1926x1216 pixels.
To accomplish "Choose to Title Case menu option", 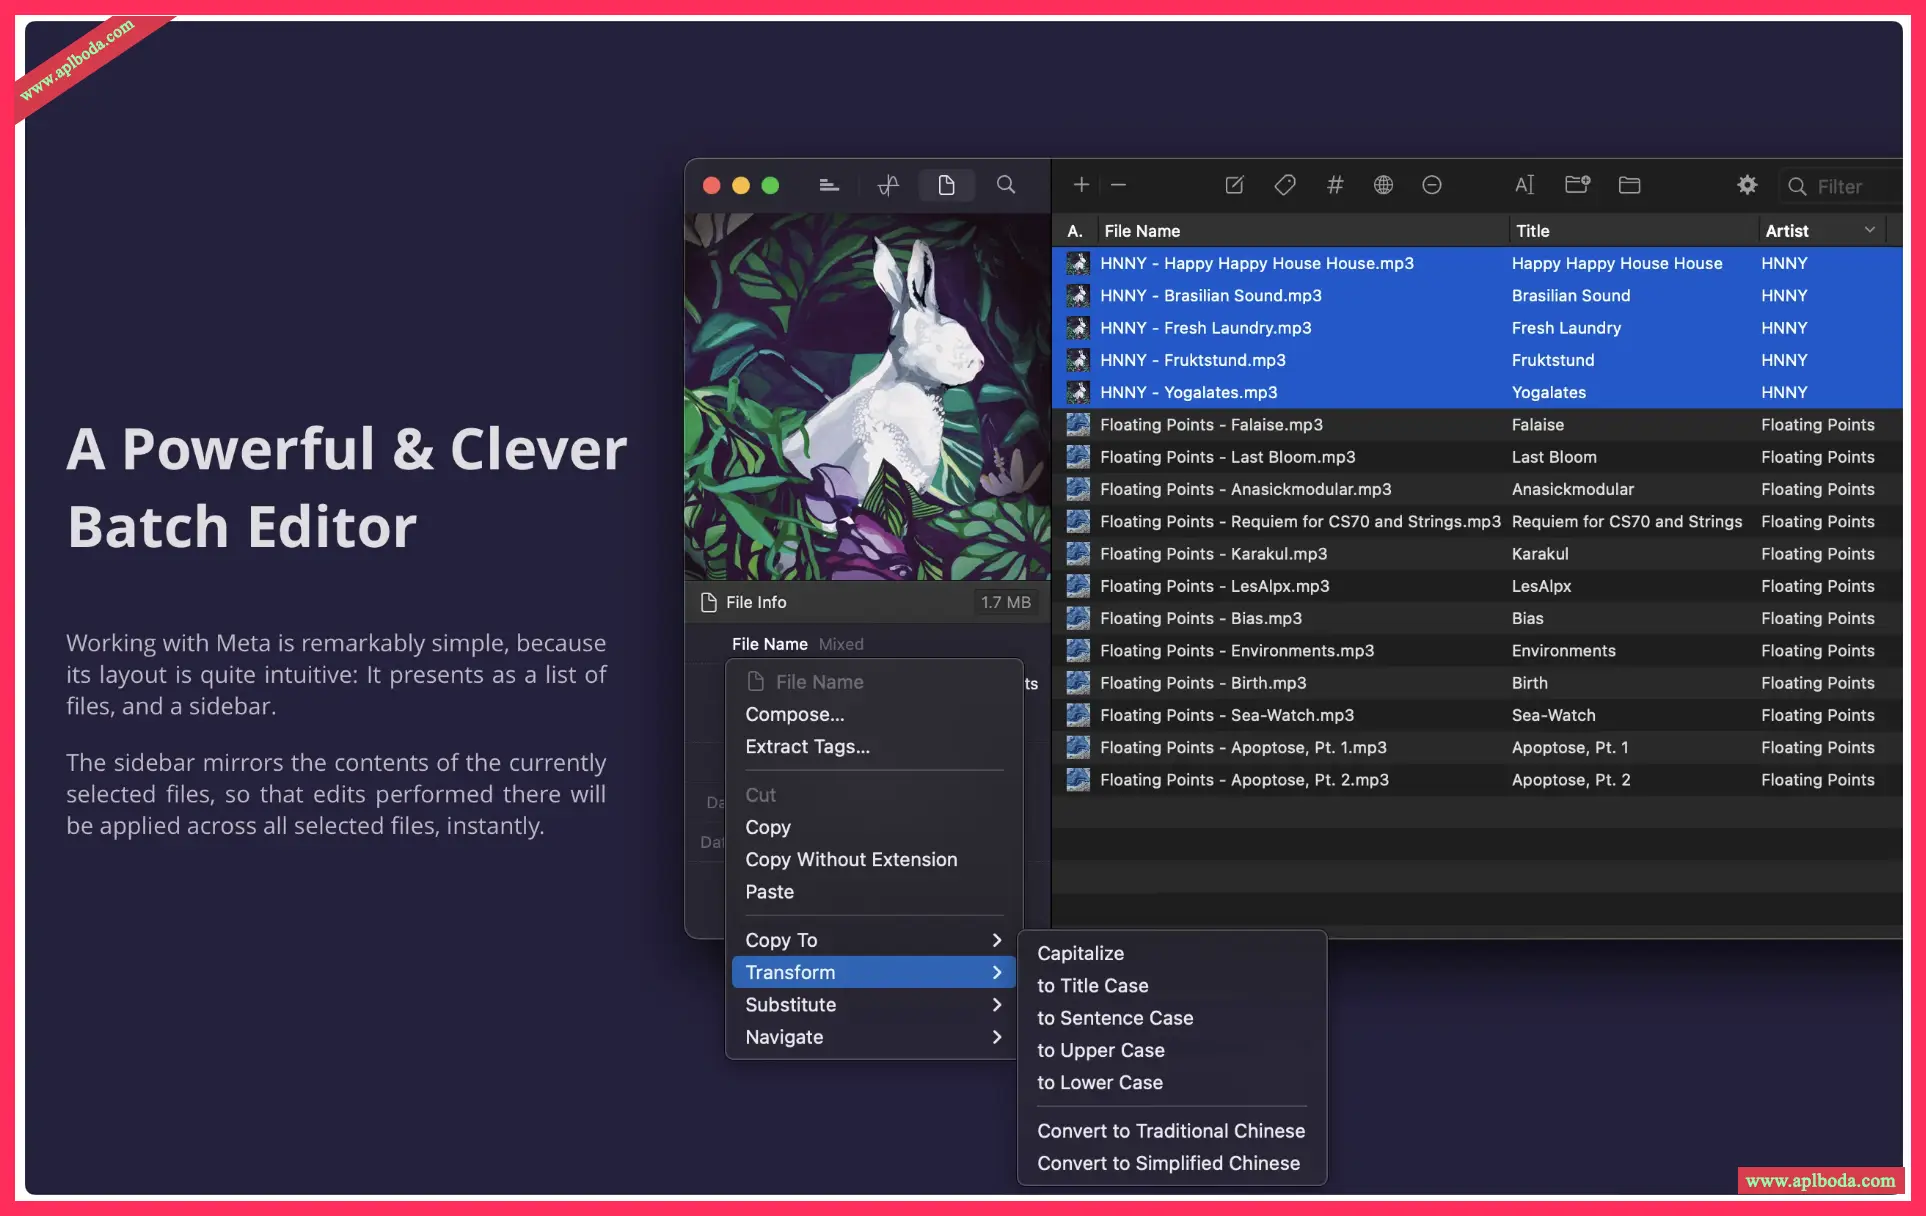I will [1092, 986].
